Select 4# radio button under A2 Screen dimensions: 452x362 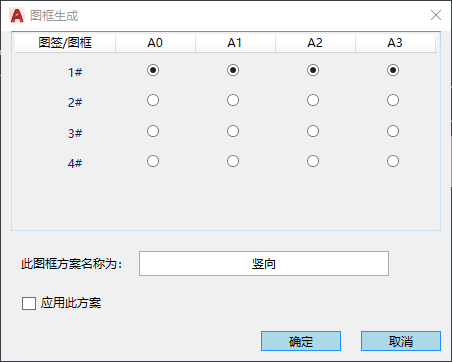pos(313,161)
